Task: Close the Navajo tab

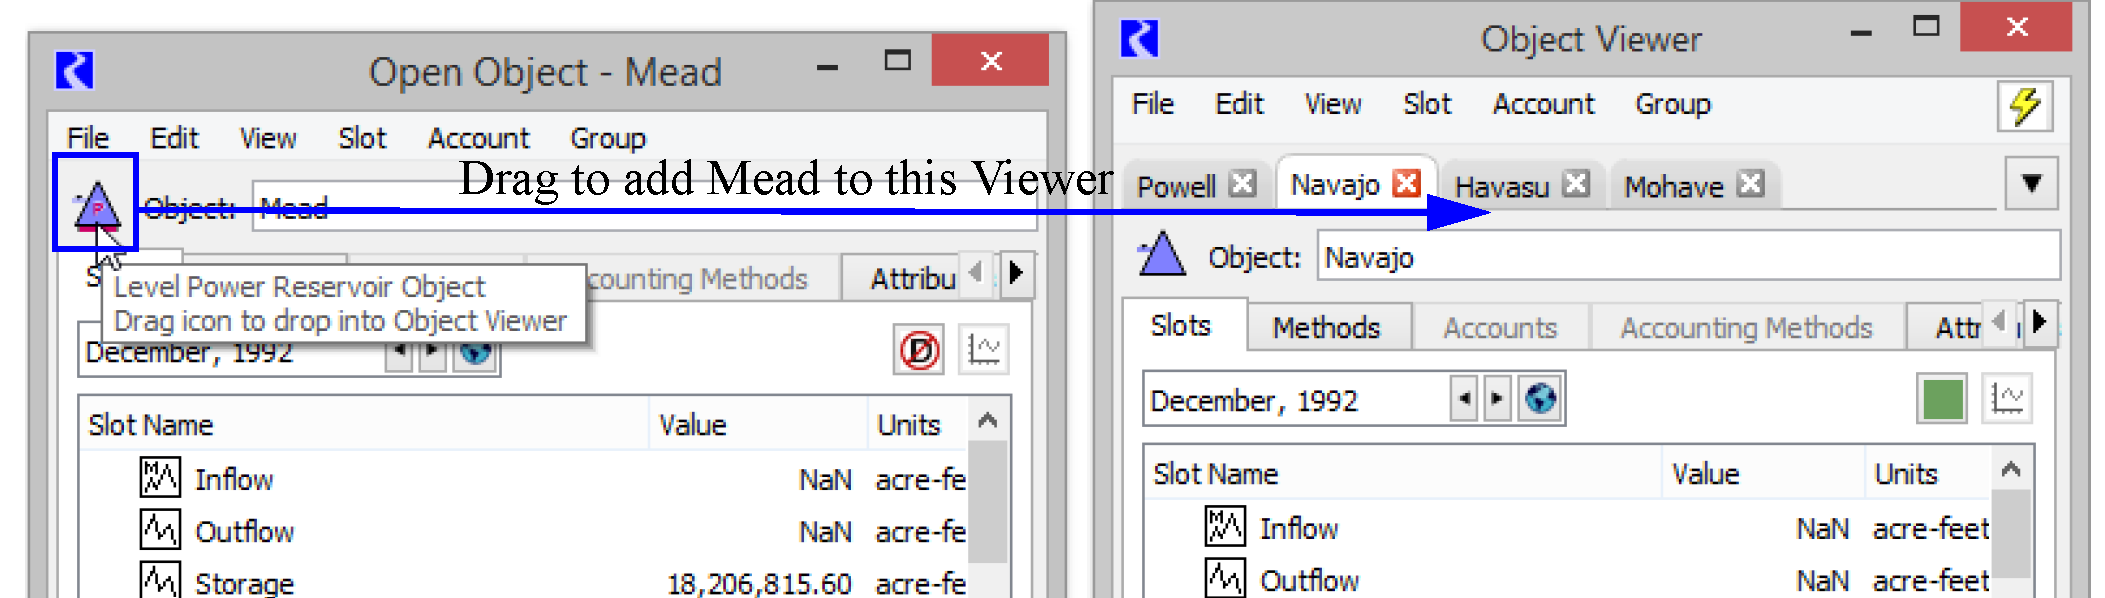Action: click(x=1406, y=183)
